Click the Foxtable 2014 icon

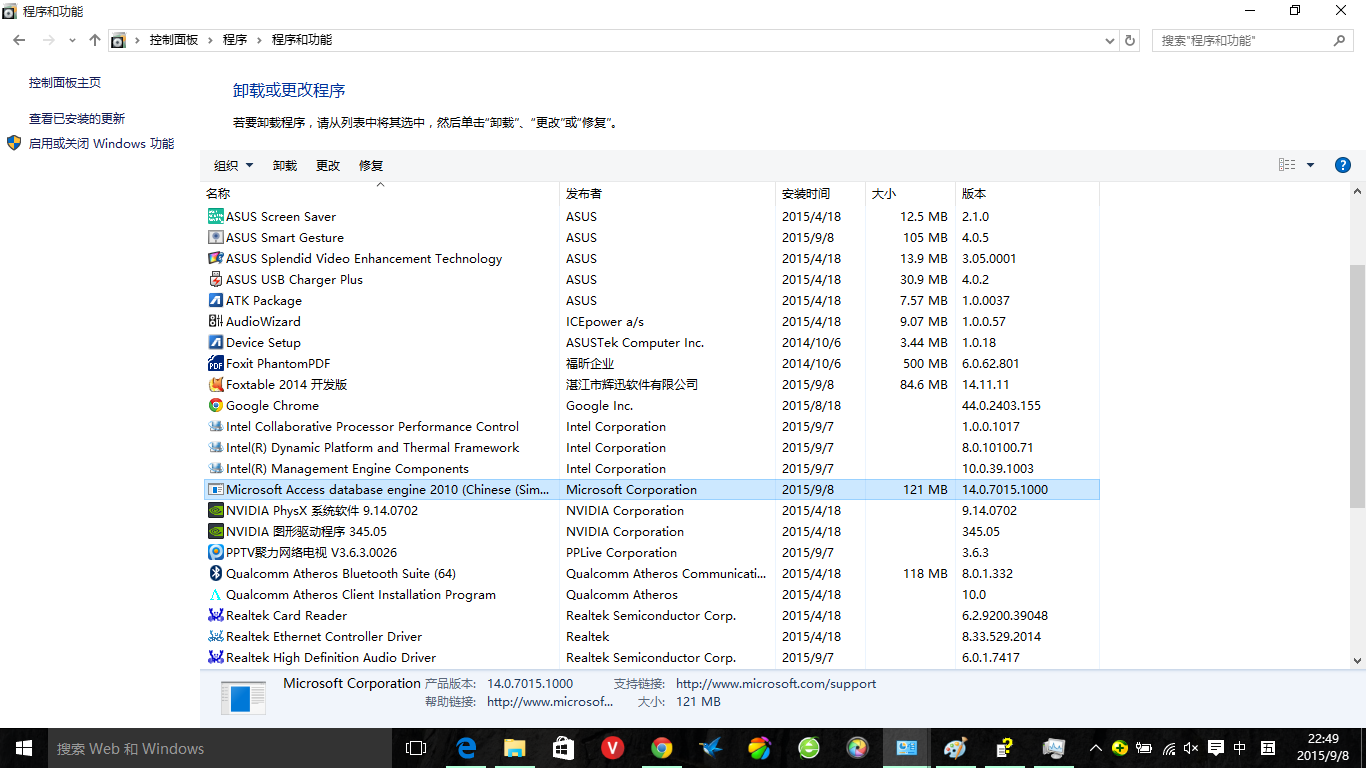tap(215, 384)
